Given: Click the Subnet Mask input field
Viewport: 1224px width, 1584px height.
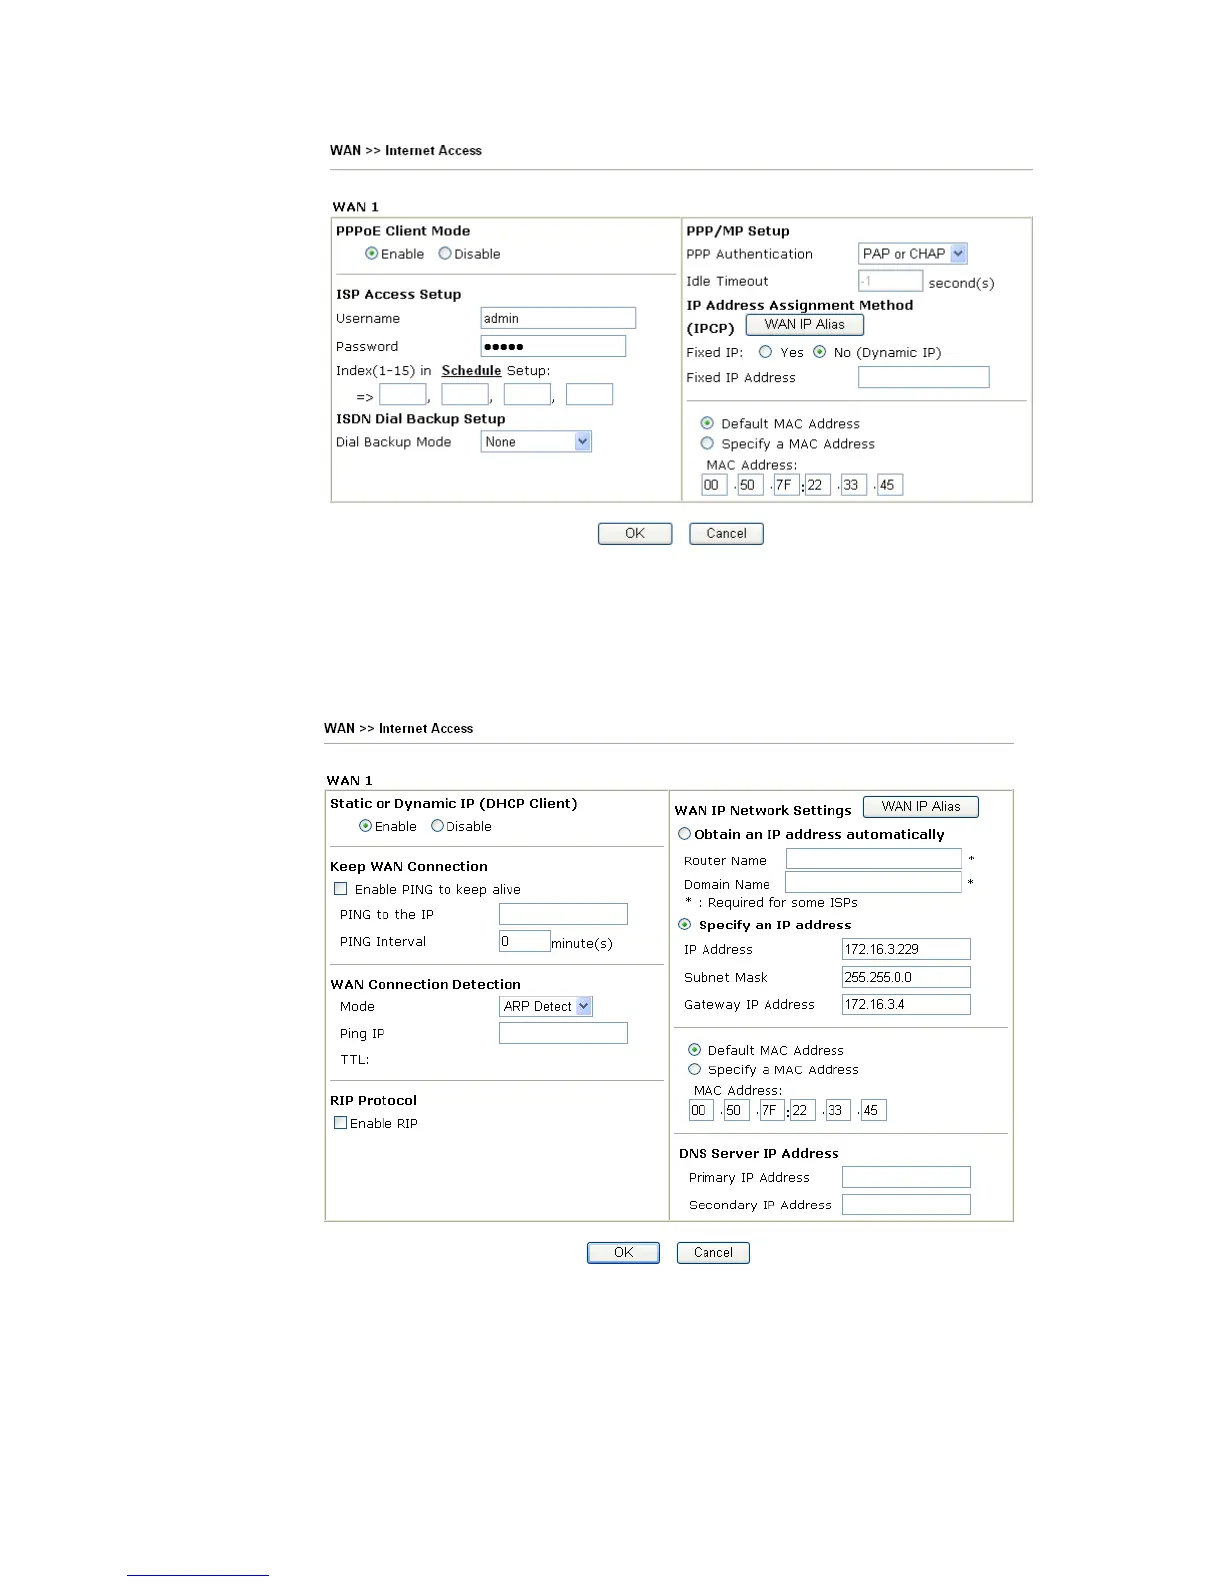Looking at the screenshot, I should tap(906, 977).
